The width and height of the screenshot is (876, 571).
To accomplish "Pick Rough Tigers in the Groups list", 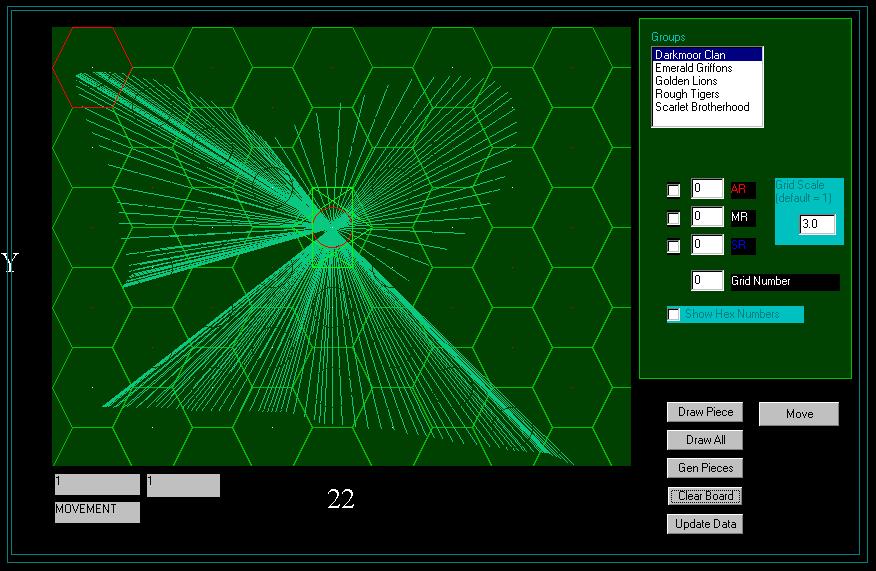I will [706, 94].
